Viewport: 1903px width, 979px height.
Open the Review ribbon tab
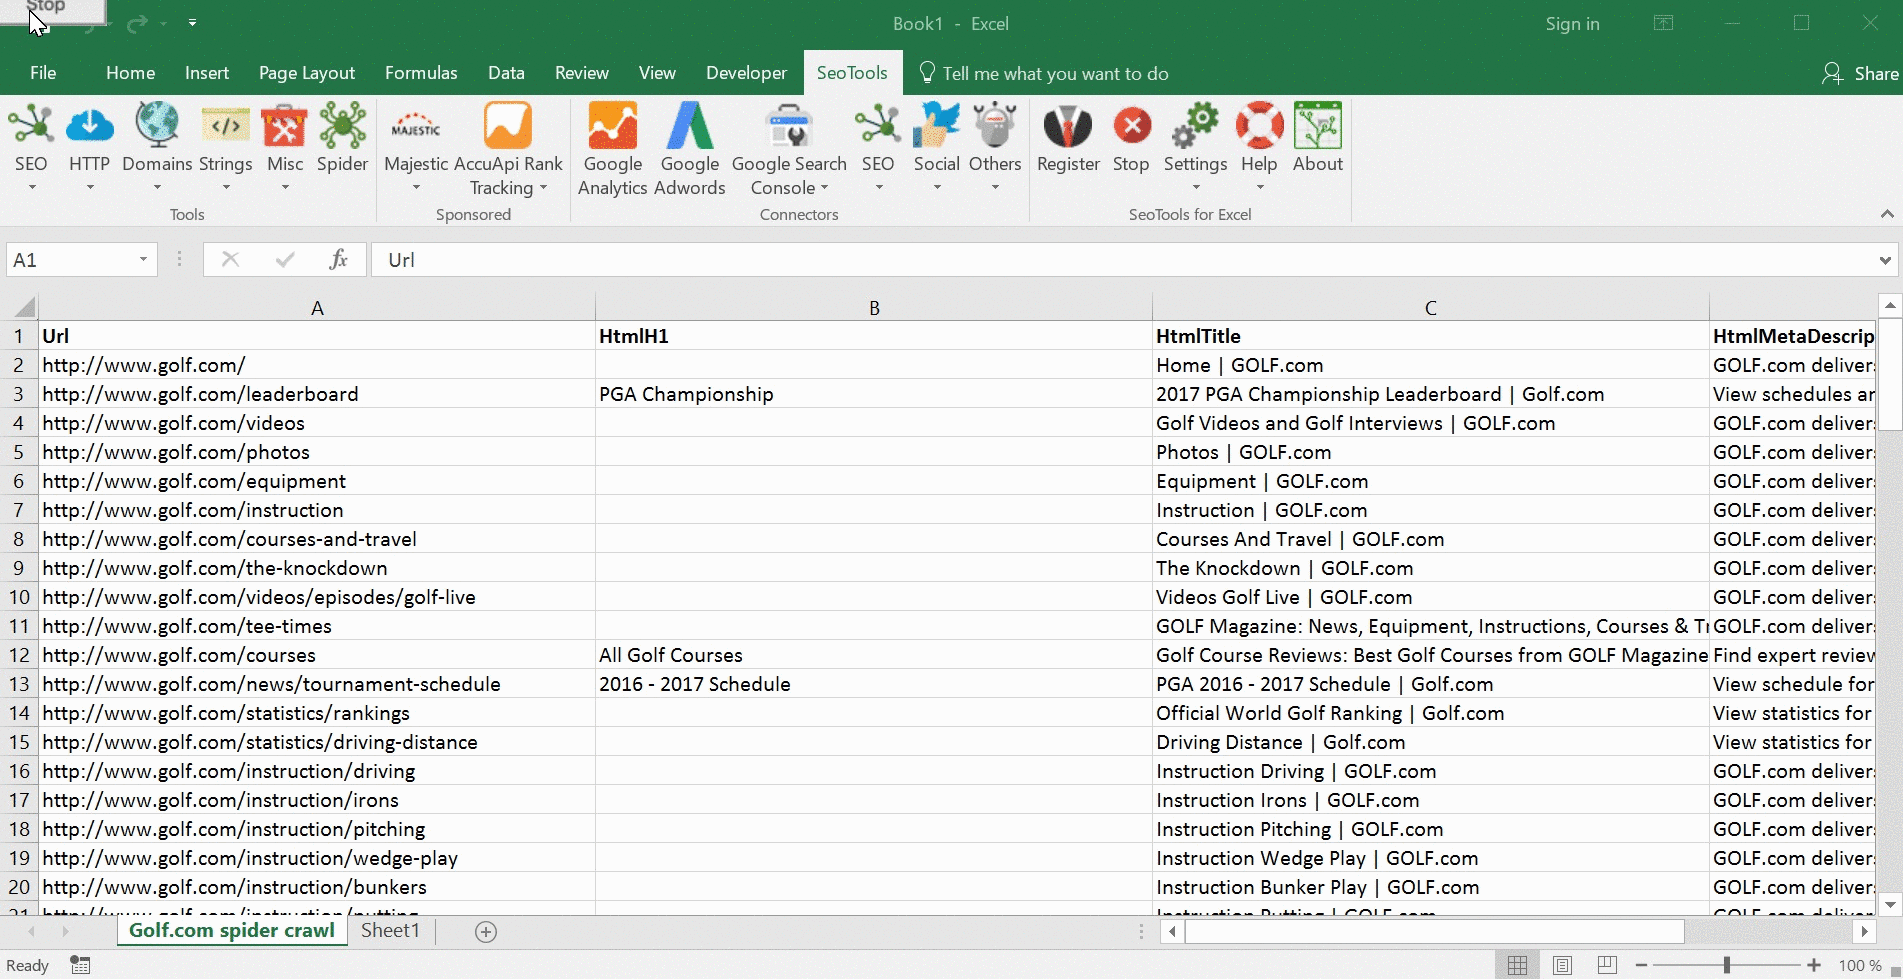coord(582,73)
